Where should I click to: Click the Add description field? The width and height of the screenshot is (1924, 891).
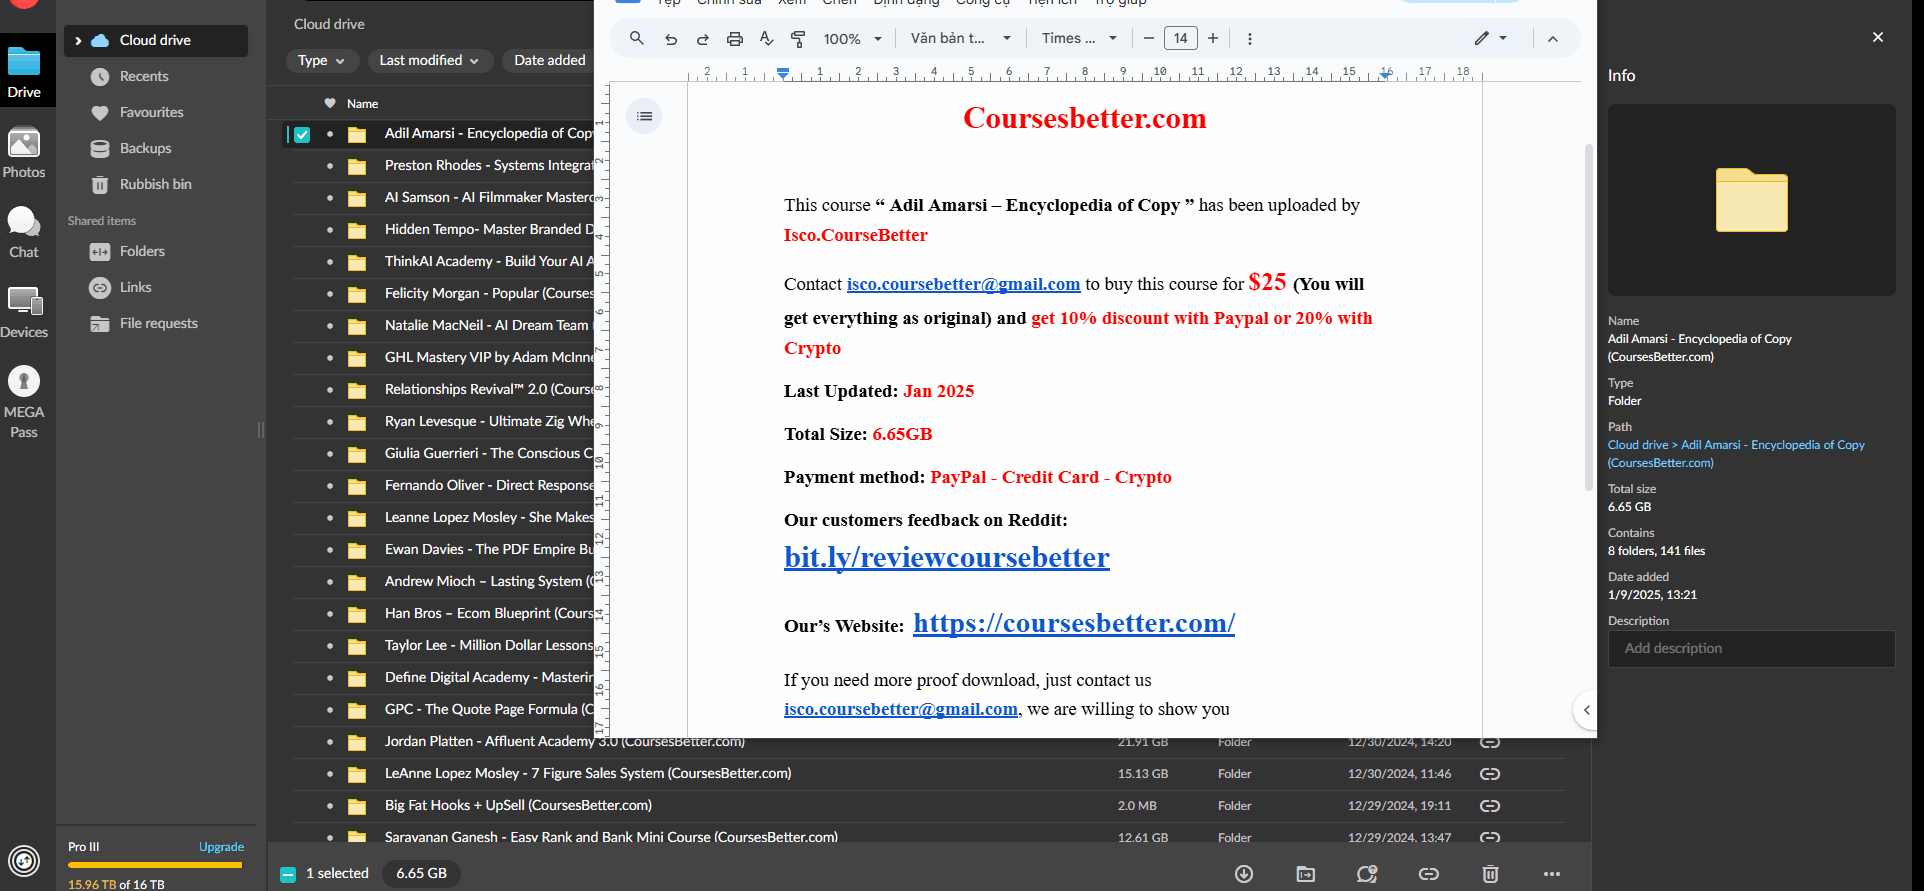pyautogui.click(x=1751, y=649)
